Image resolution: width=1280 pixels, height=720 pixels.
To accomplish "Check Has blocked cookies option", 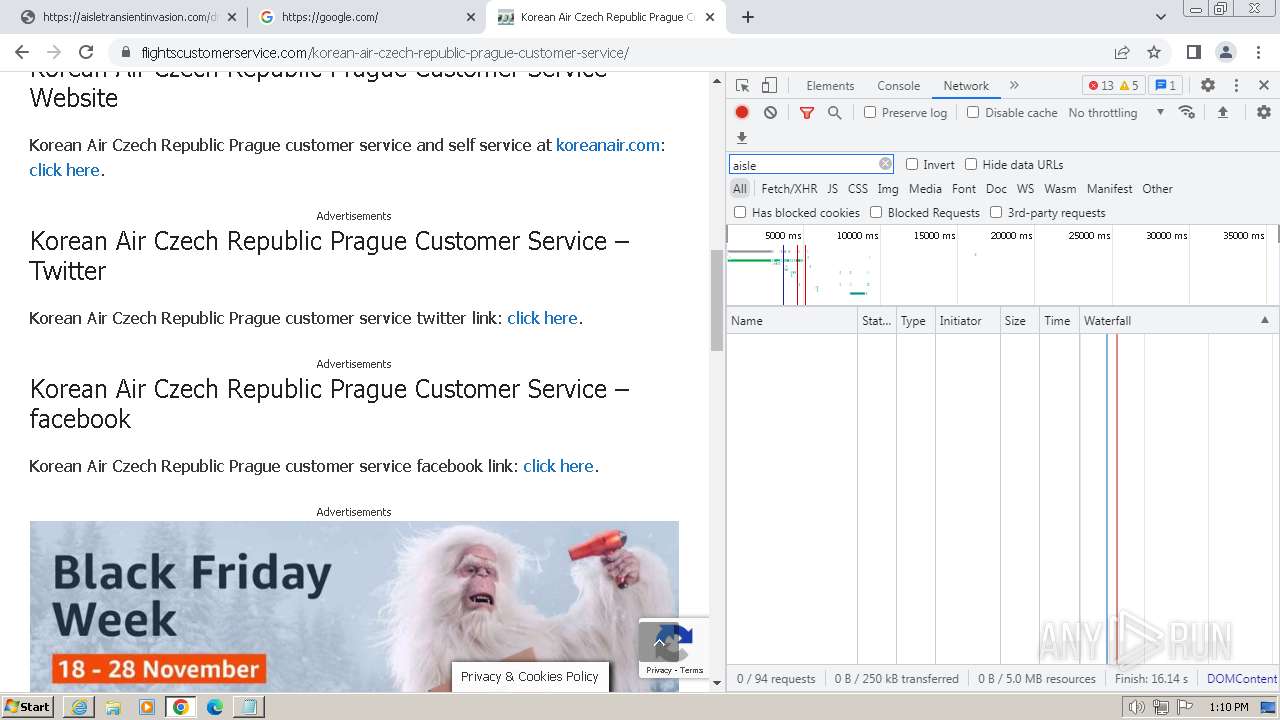I will 740,212.
